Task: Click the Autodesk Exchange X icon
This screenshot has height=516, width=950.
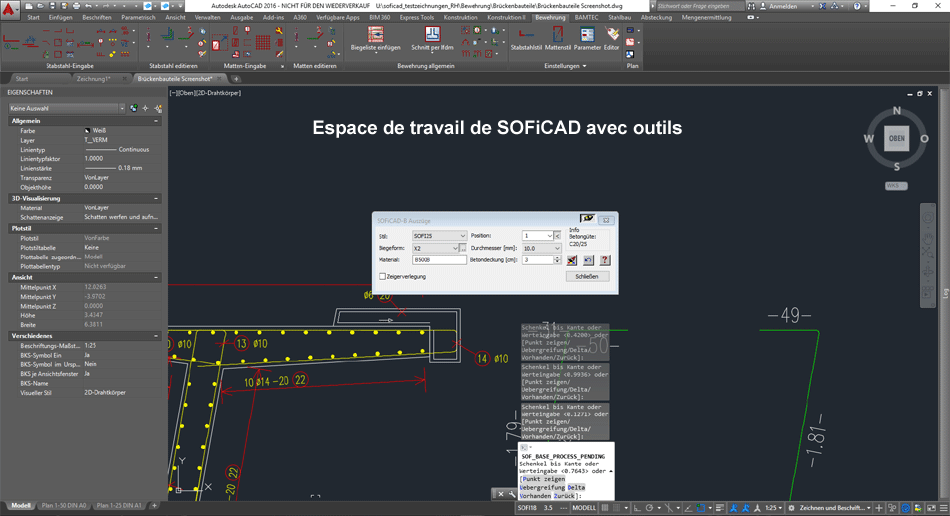Action: click(x=822, y=6)
